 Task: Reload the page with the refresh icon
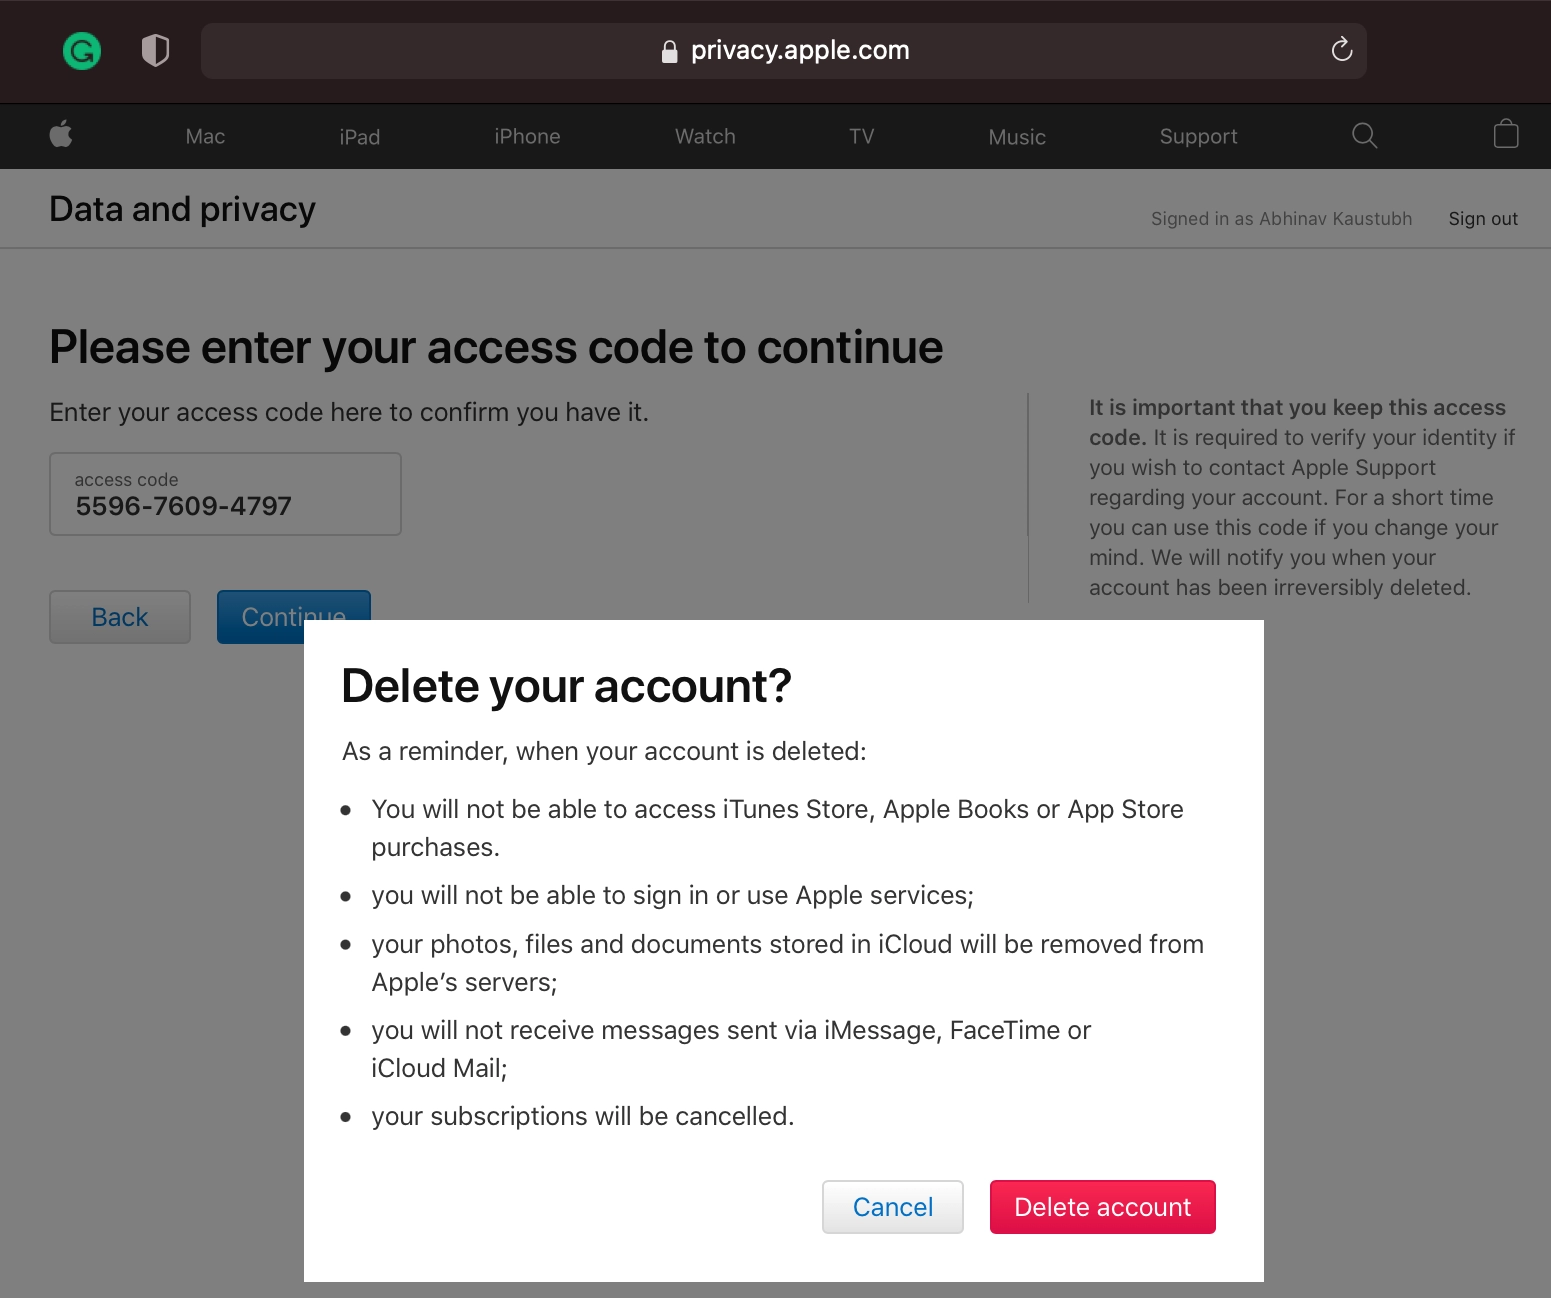point(1341,50)
